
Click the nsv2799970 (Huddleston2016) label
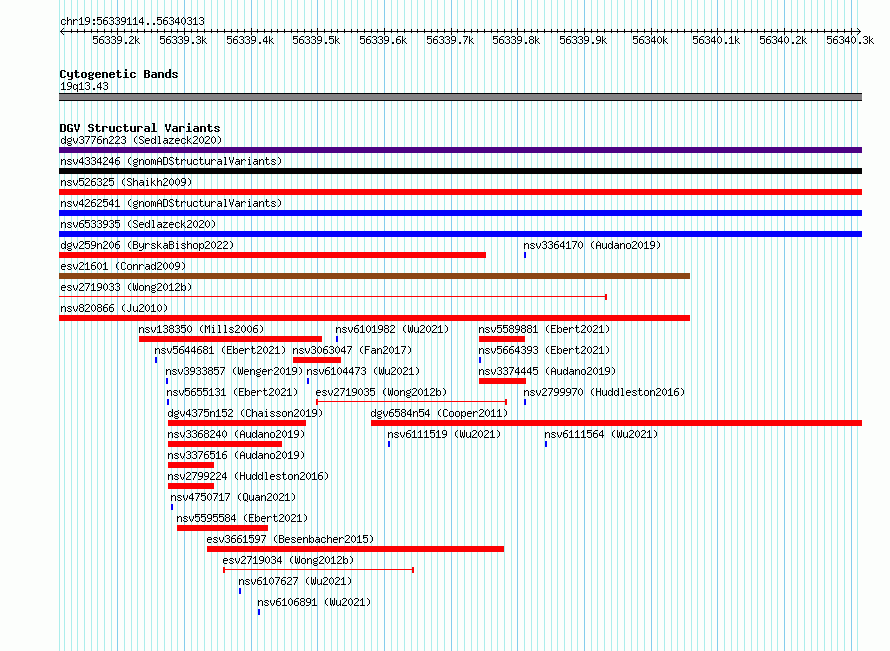tap(604, 392)
